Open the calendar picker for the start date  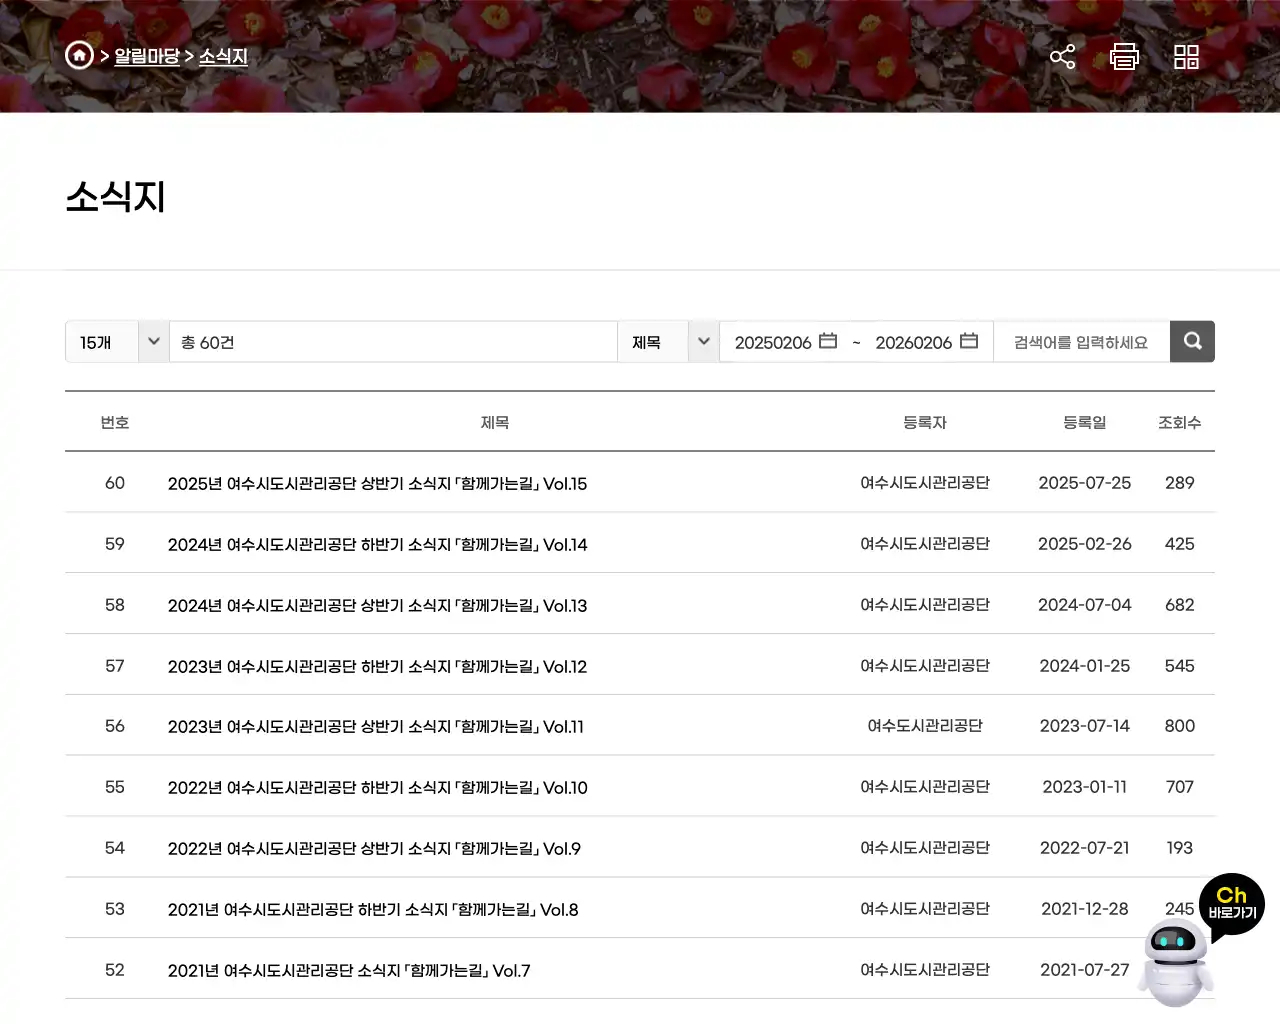point(828,341)
